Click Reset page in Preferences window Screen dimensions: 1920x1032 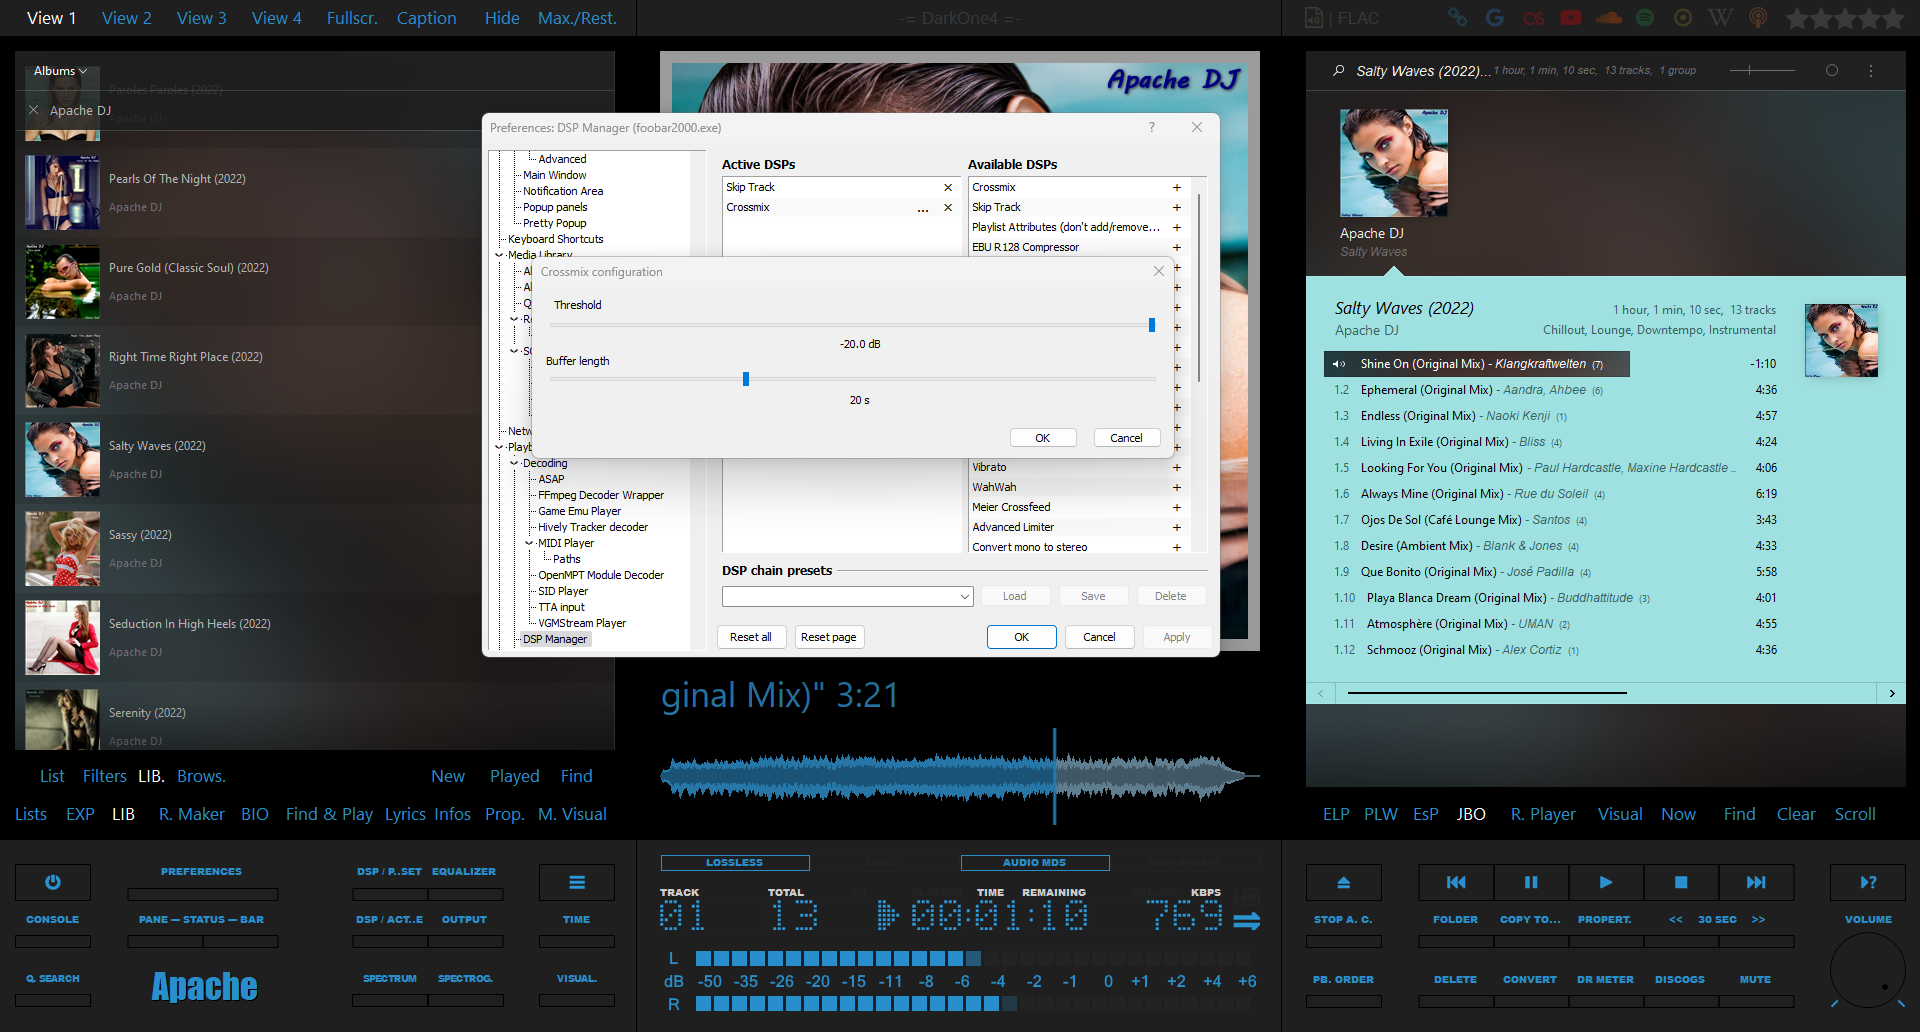pos(829,637)
